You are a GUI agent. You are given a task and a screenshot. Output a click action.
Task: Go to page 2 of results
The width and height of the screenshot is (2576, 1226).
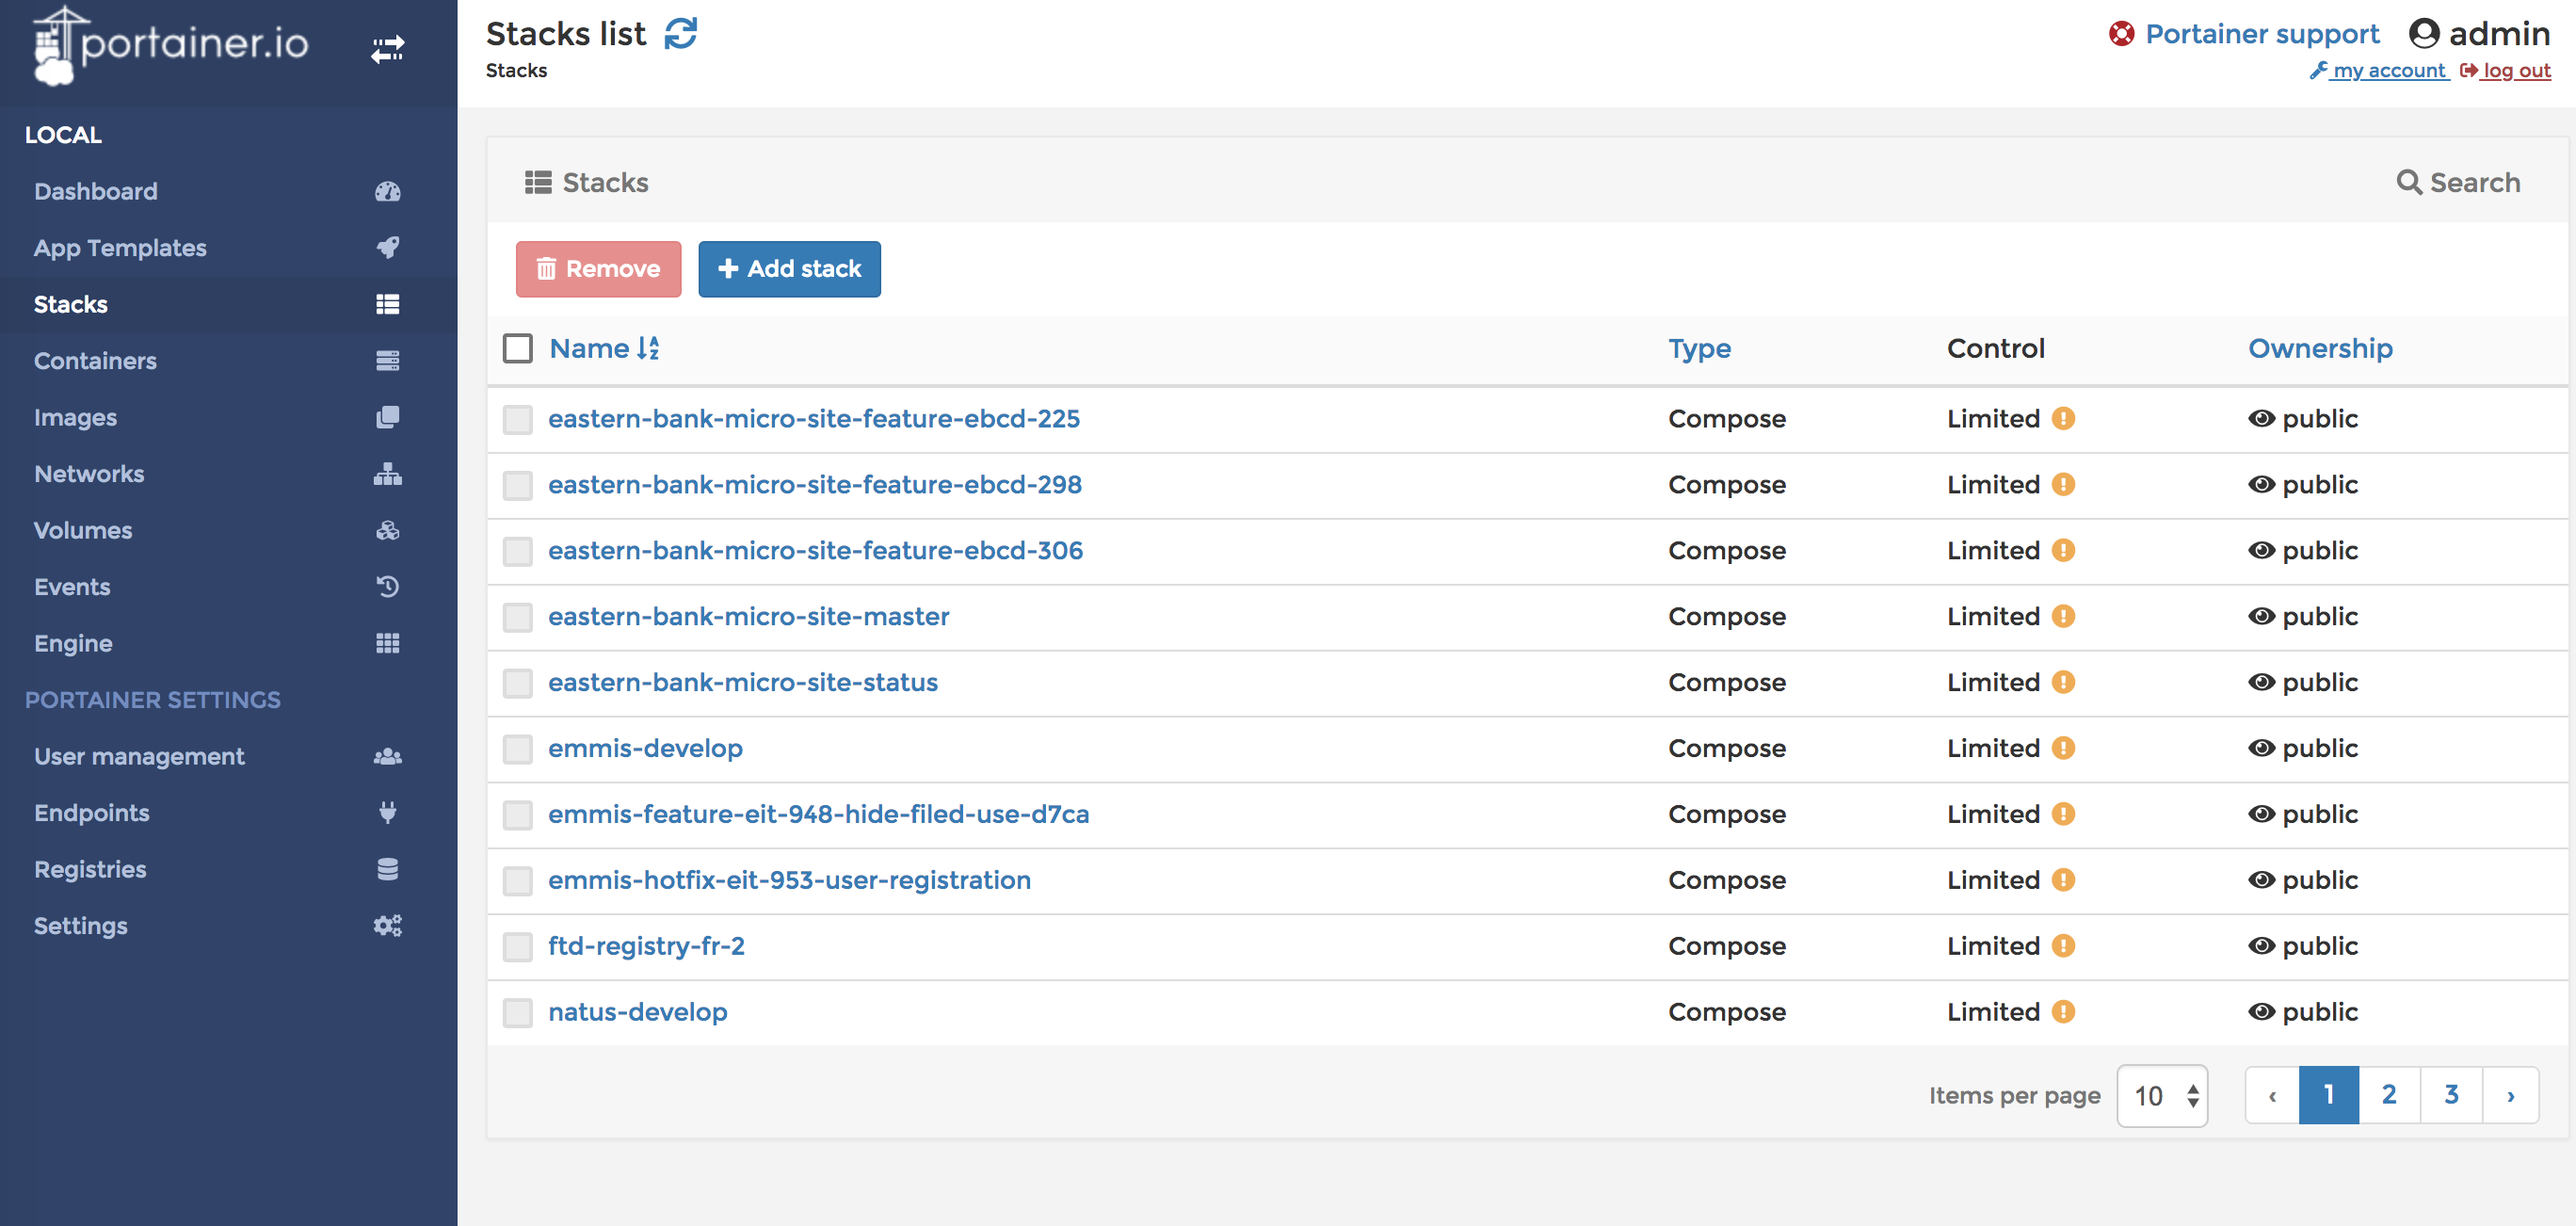coord(2390,1095)
